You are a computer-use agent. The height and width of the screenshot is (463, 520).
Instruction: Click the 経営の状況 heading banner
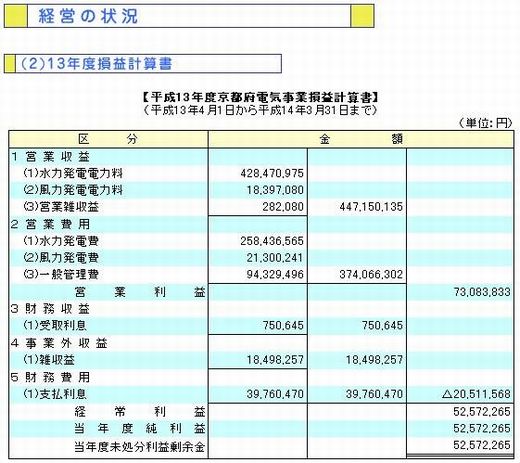pos(189,16)
